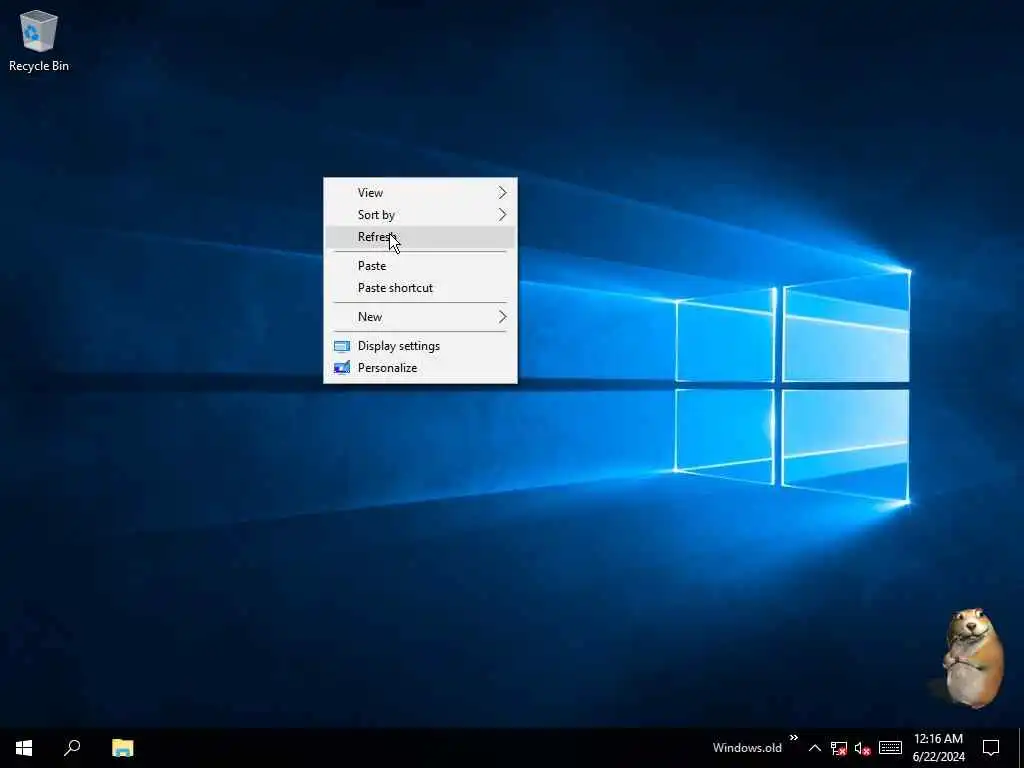The height and width of the screenshot is (768, 1024).
Task: Open the Sort by submenu
Action: 420,215
